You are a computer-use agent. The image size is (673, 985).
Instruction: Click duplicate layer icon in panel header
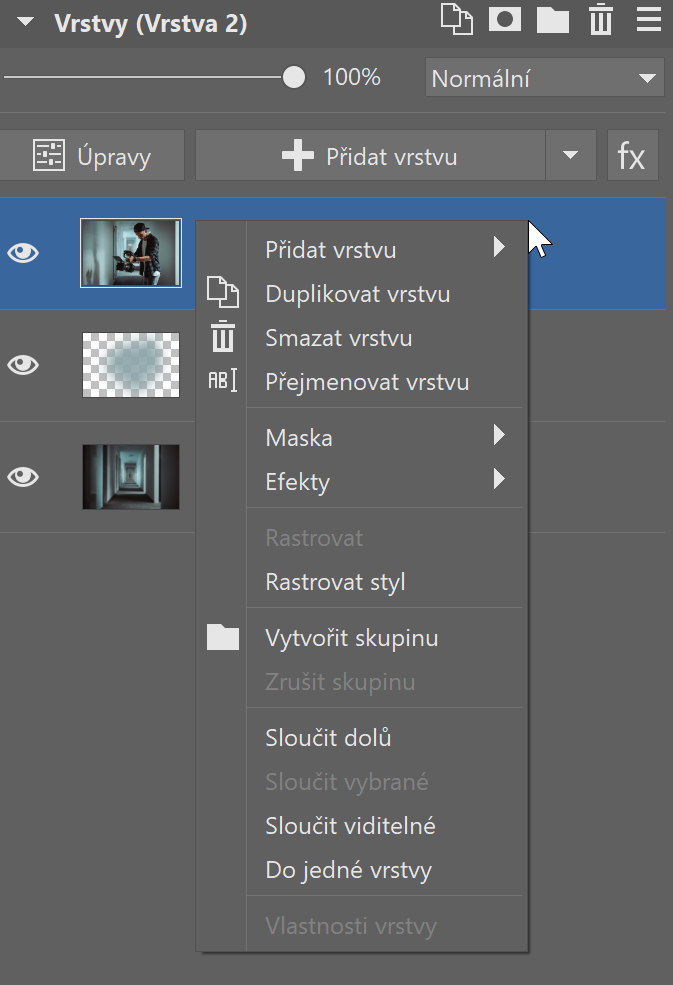coord(457,20)
